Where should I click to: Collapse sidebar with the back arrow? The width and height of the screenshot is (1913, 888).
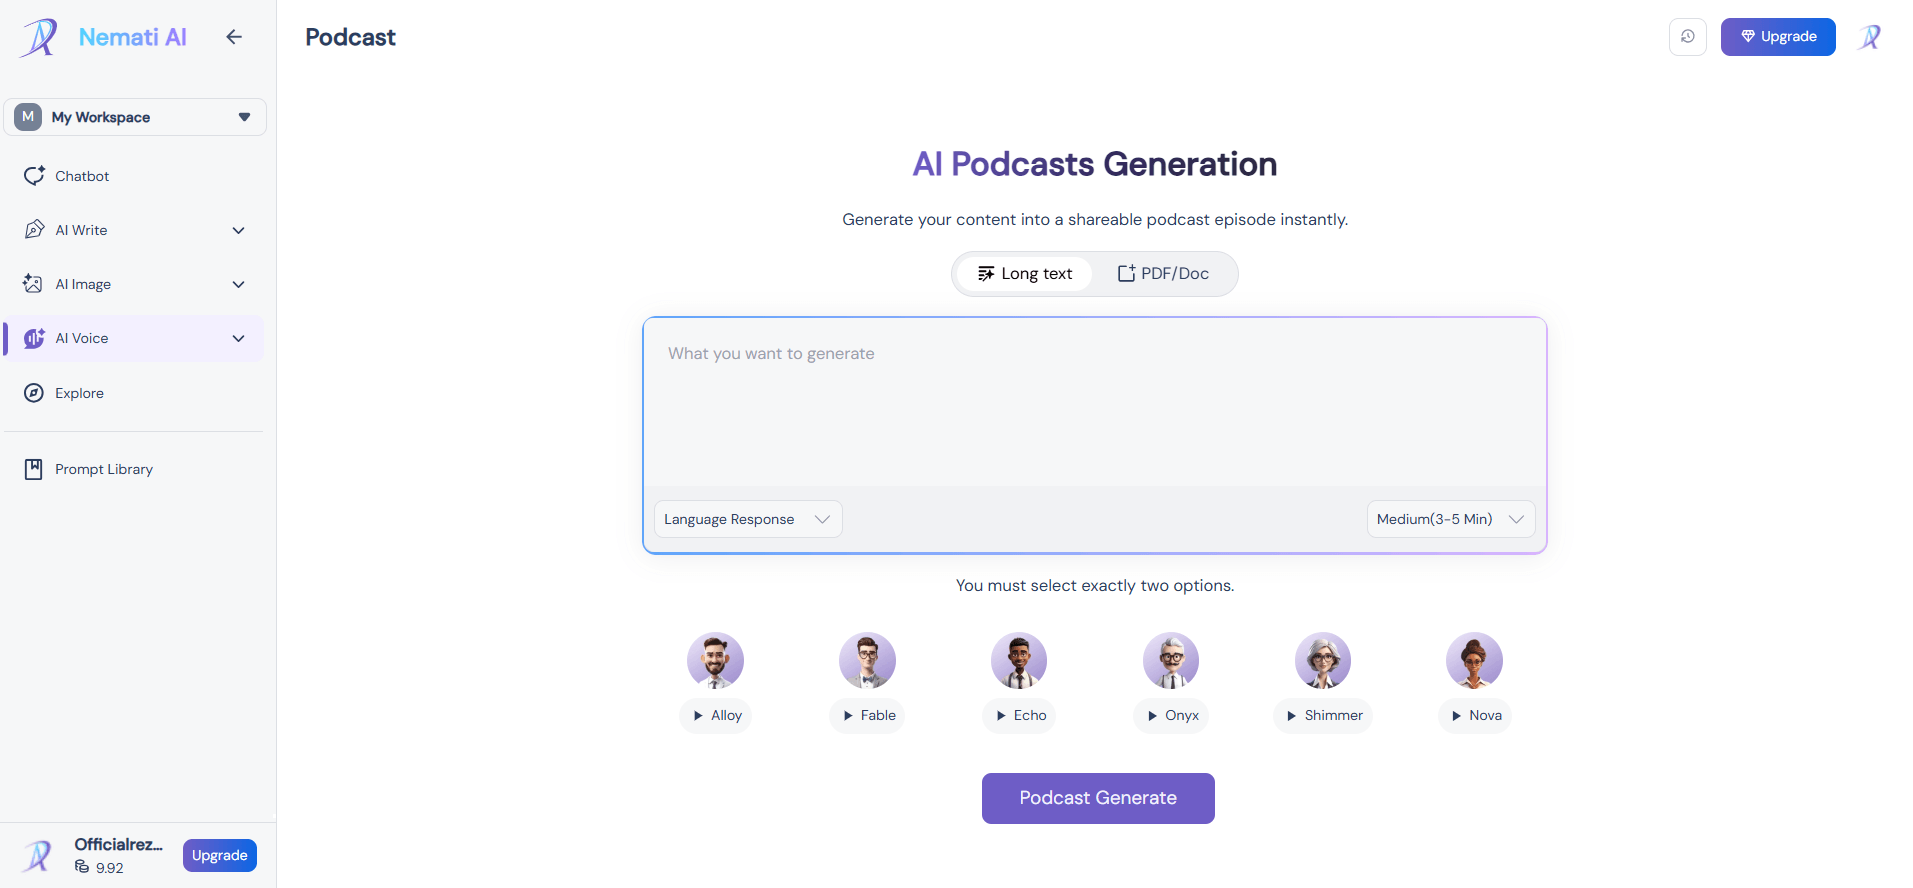tap(234, 37)
